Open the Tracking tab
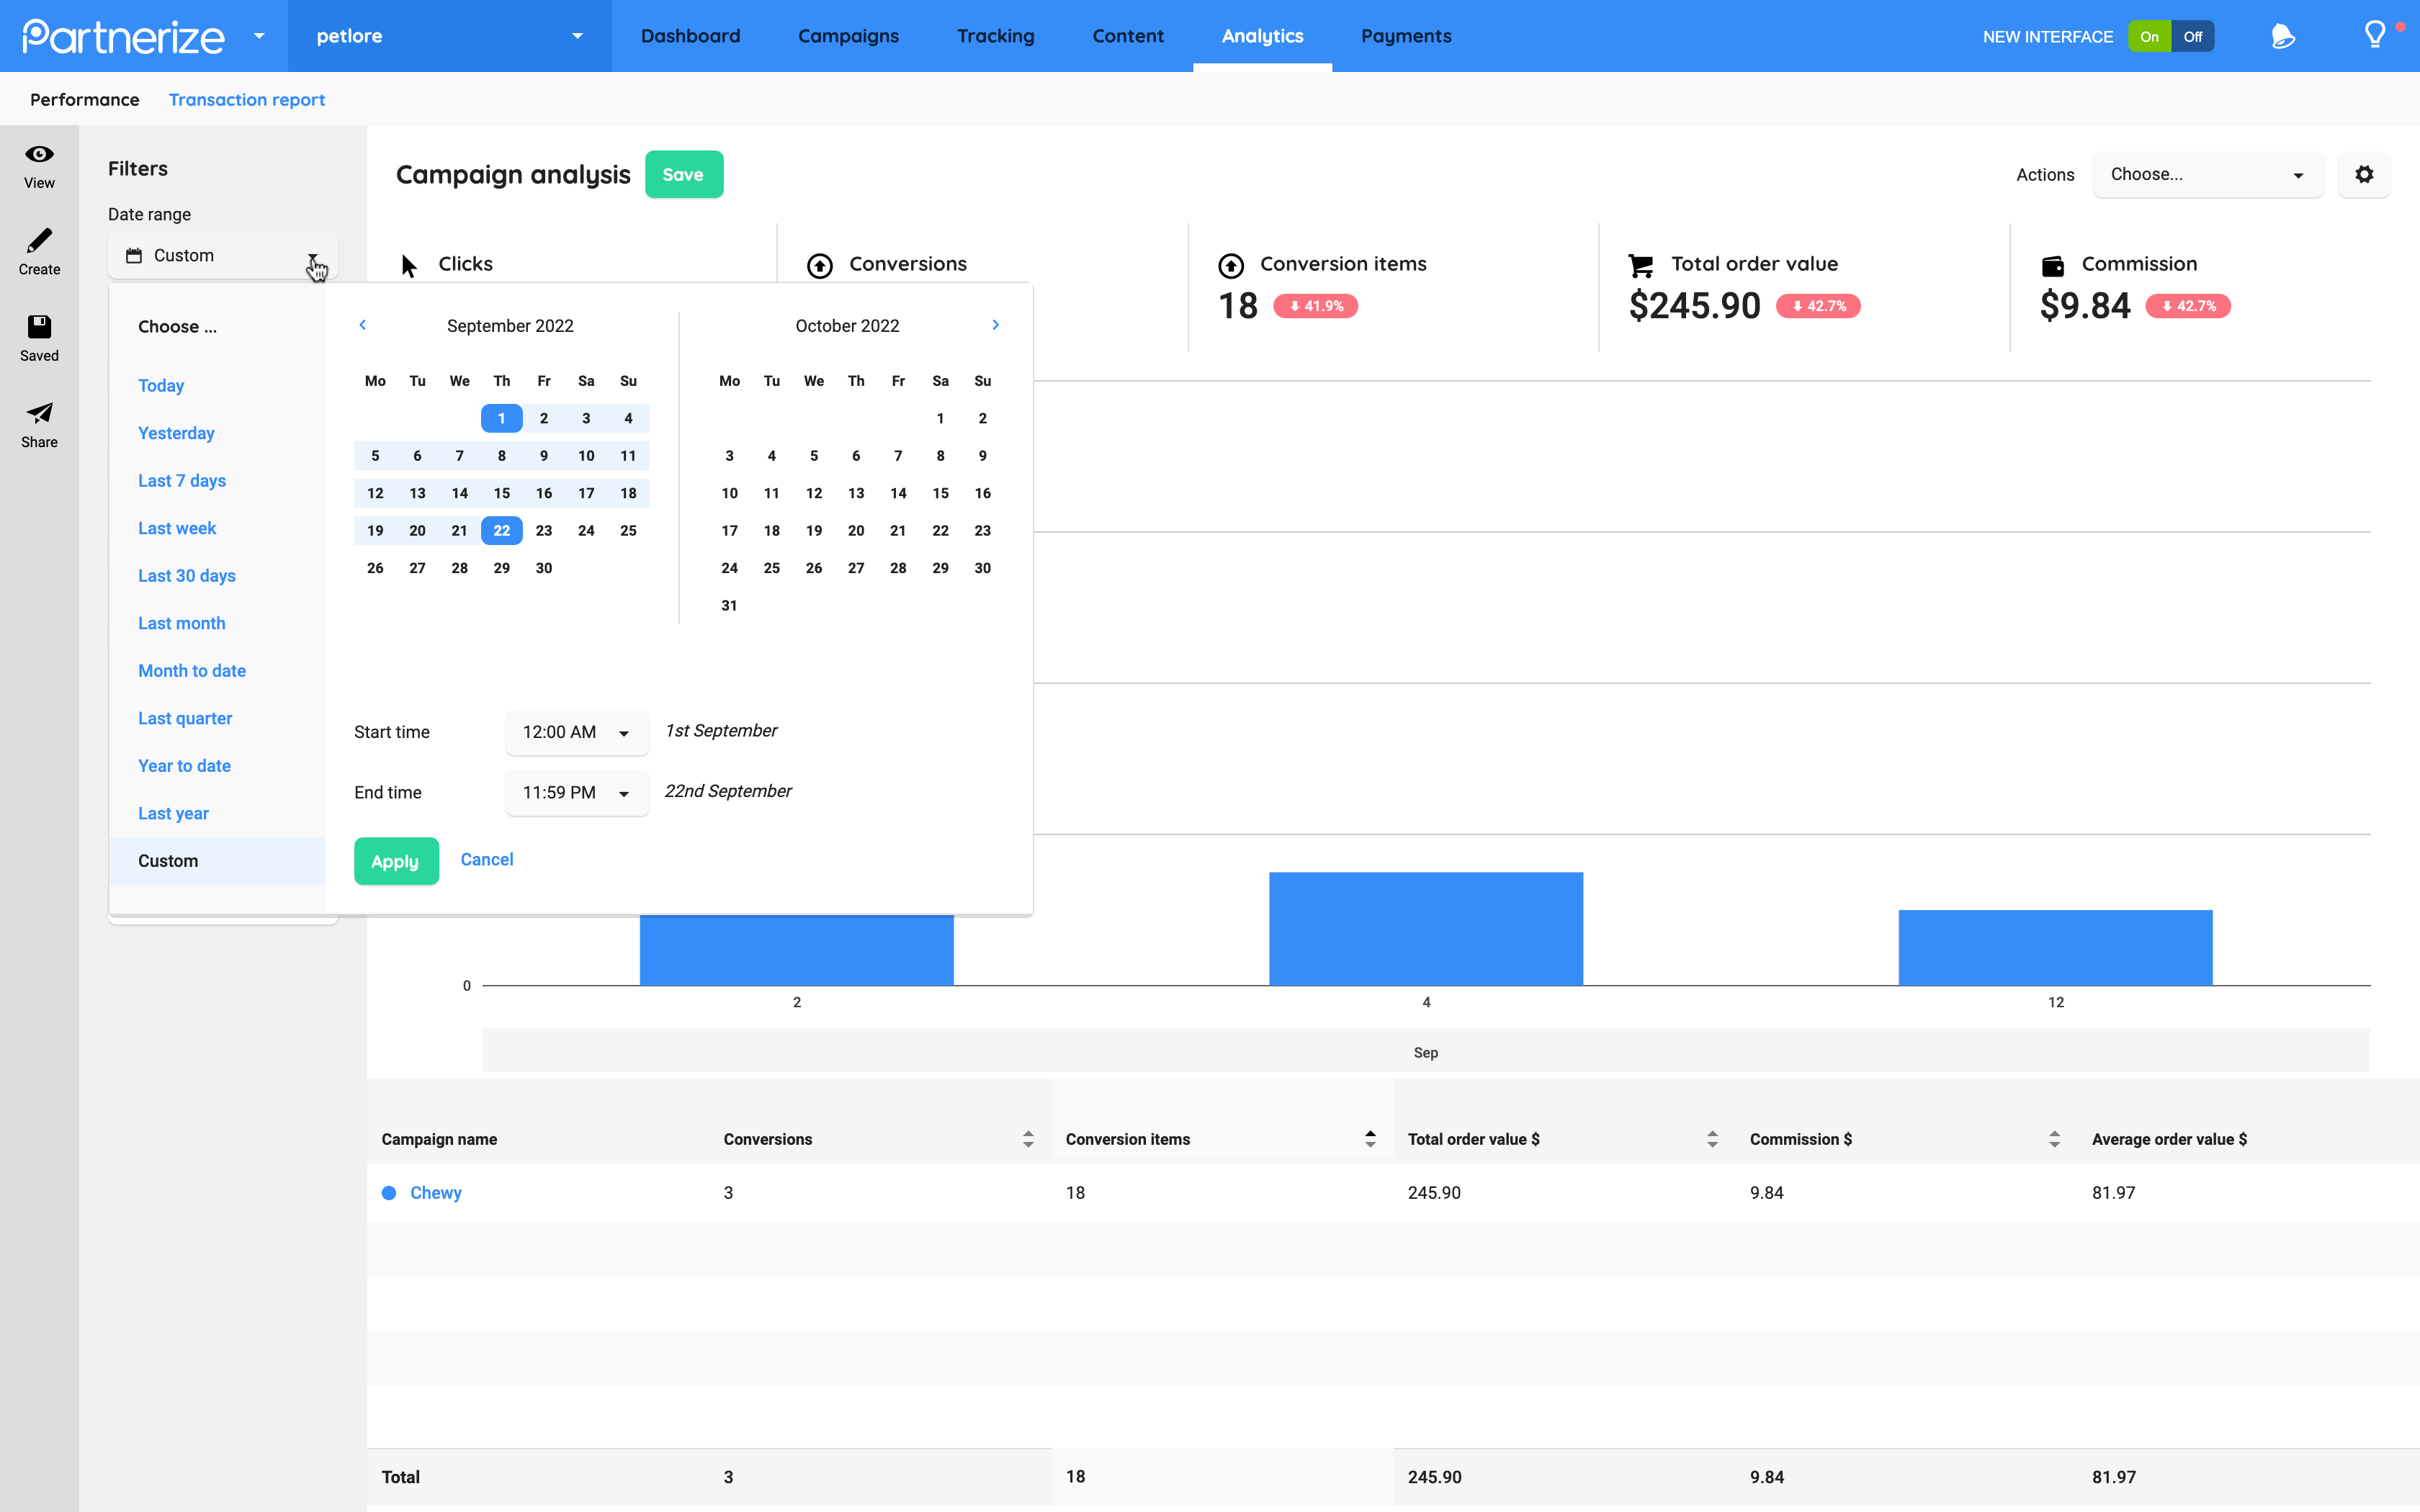The width and height of the screenshot is (2420, 1512). pyautogui.click(x=995, y=36)
